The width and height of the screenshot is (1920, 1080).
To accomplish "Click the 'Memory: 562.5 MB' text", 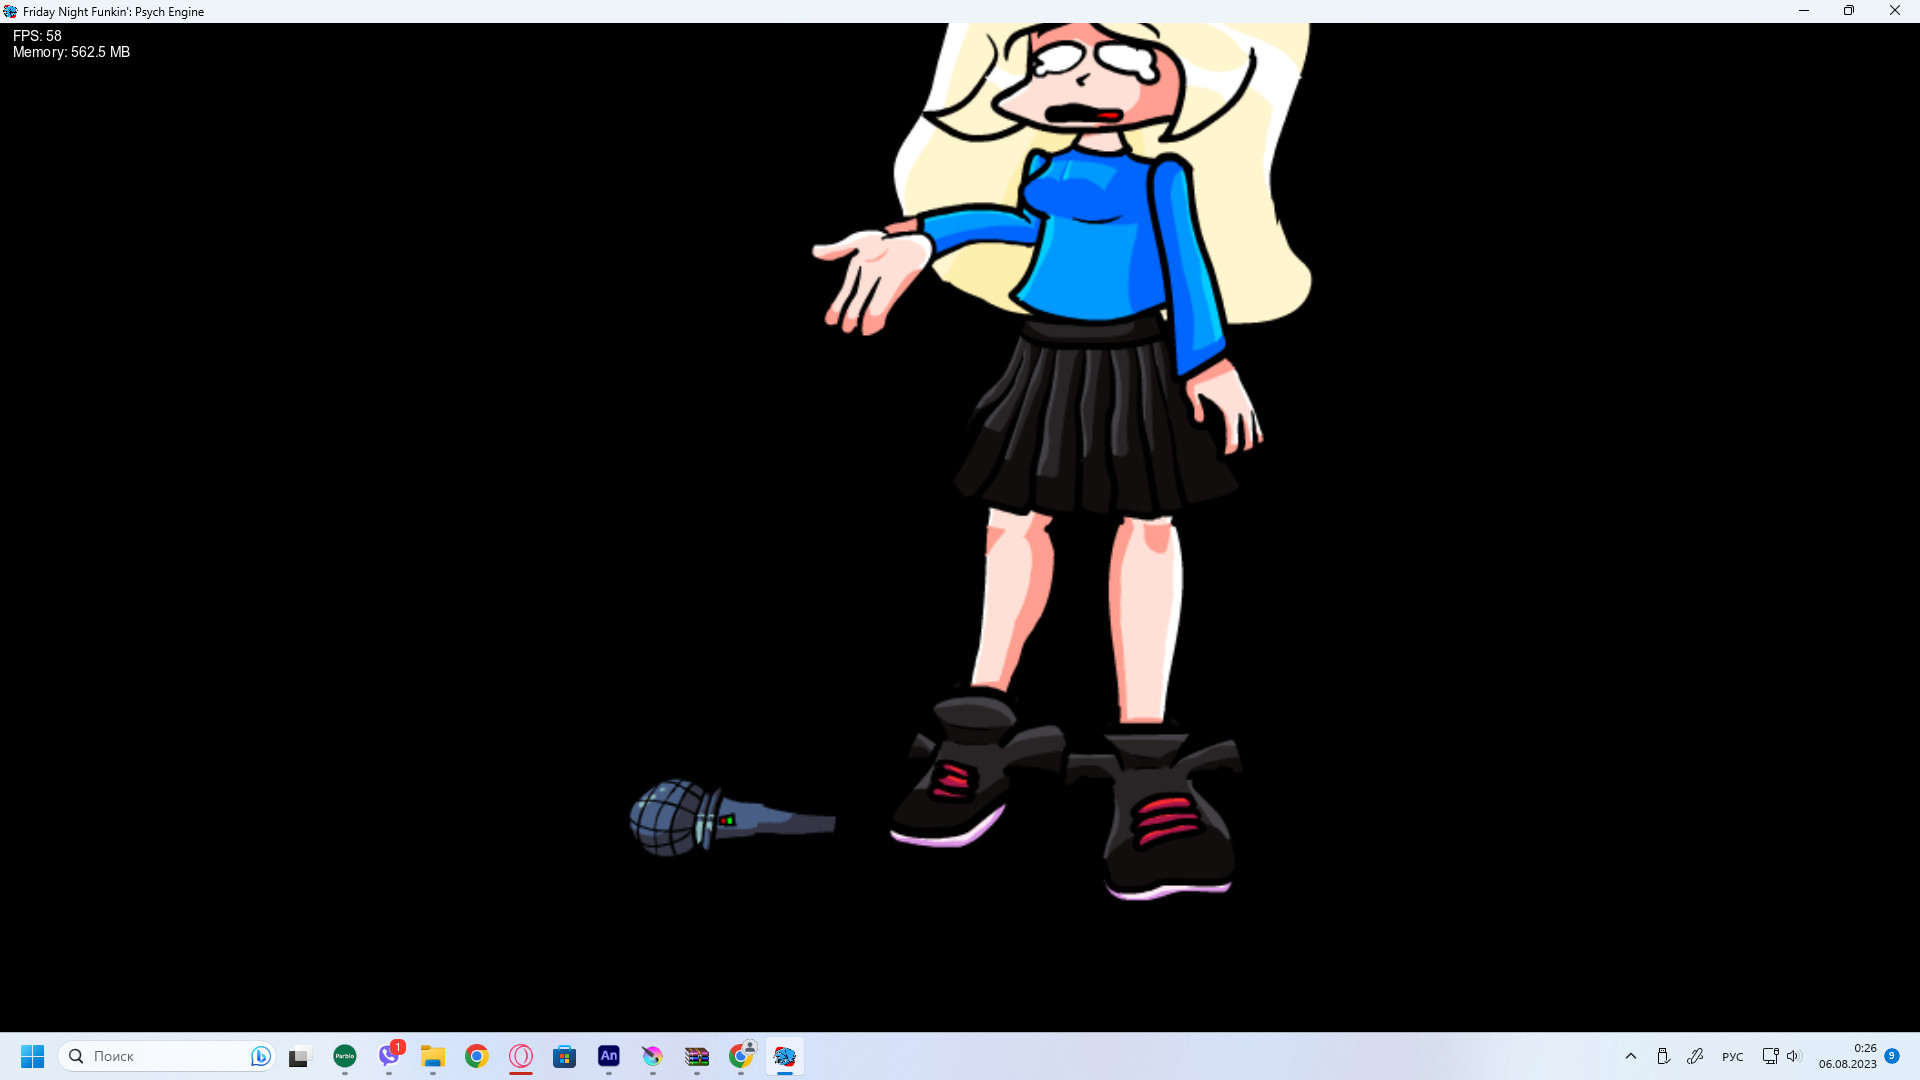I will click(71, 52).
